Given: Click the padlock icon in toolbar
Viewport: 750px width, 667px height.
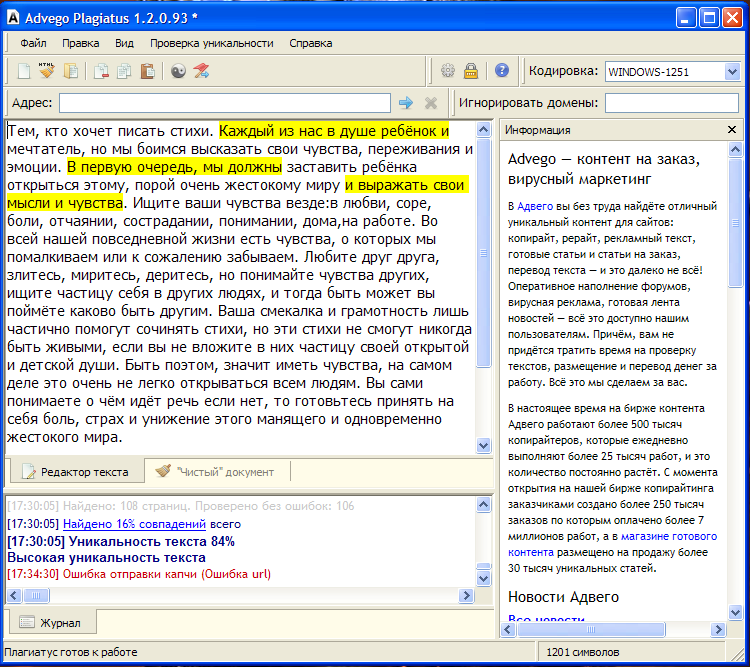Looking at the screenshot, I should pos(471,71).
